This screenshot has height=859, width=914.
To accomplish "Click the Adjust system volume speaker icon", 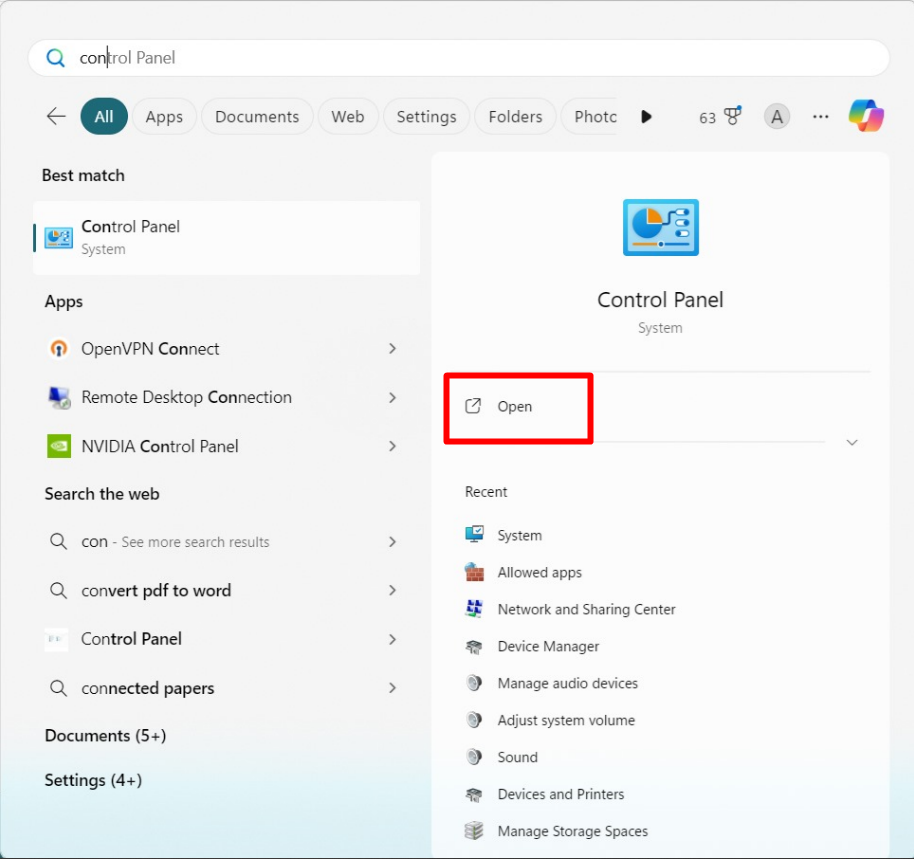I will pos(474,720).
